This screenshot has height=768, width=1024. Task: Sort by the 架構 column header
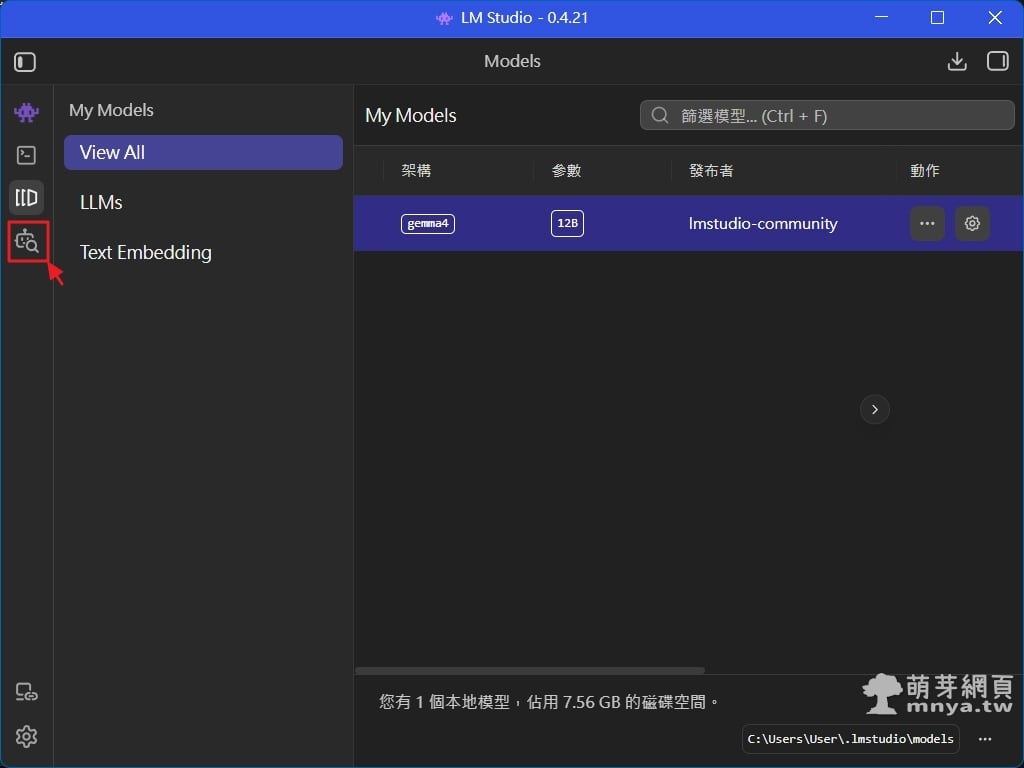tap(416, 170)
